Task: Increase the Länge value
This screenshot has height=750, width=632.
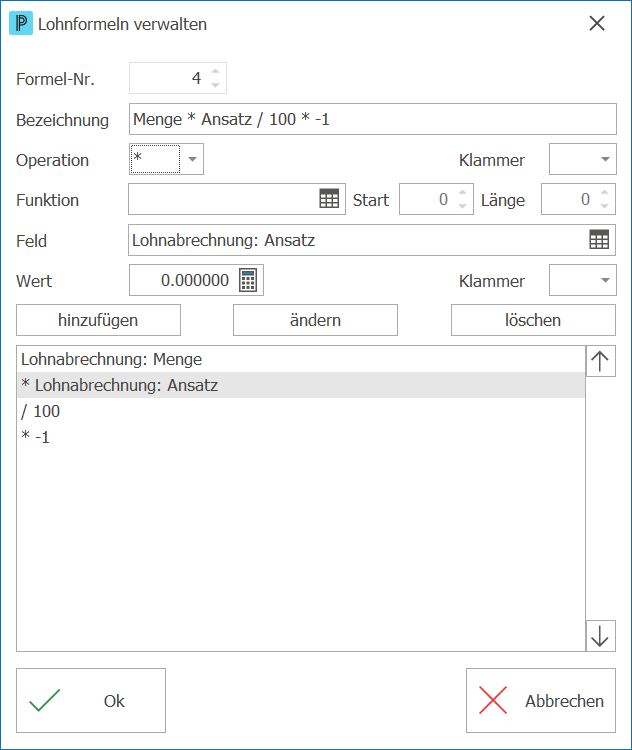Action: [604, 192]
